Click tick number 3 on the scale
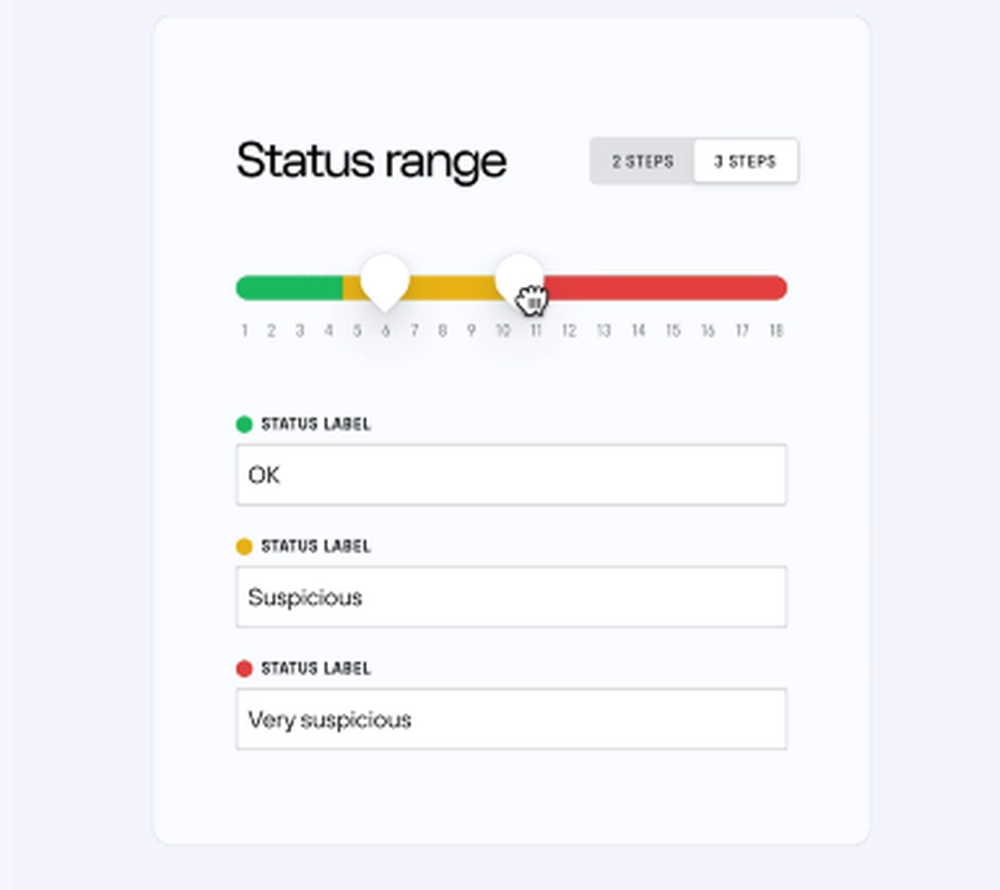Image resolution: width=1000 pixels, height=890 pixels. pos(299,331)
